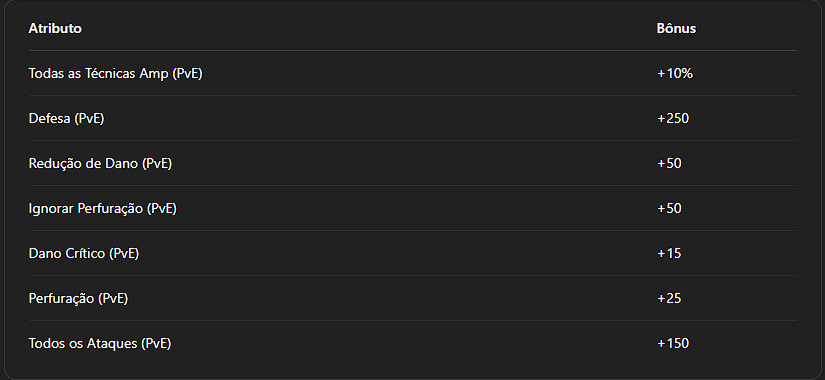
Task: Click the Bônus column header
Action: (676, 28)
